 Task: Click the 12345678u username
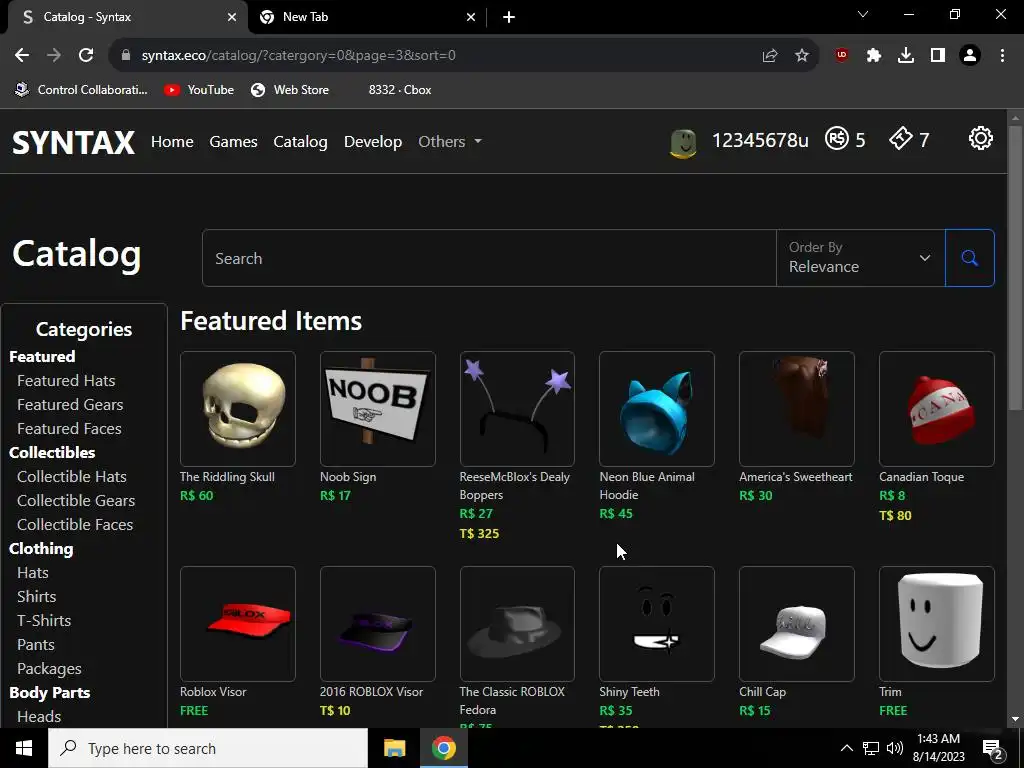[760, 140]
